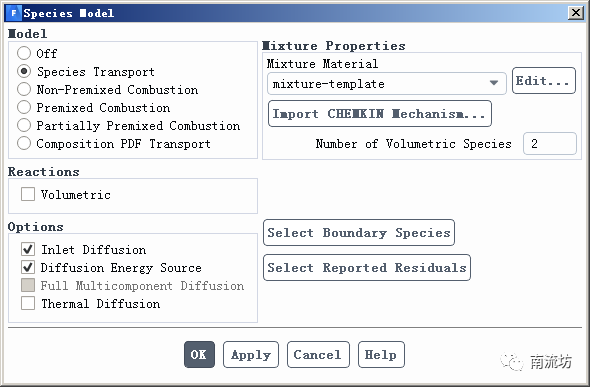The height and width of the screenshot is (387, 590).
Task: Open Import CHEMKIN Mechanism dialog
Action: (x=380, y=114)
